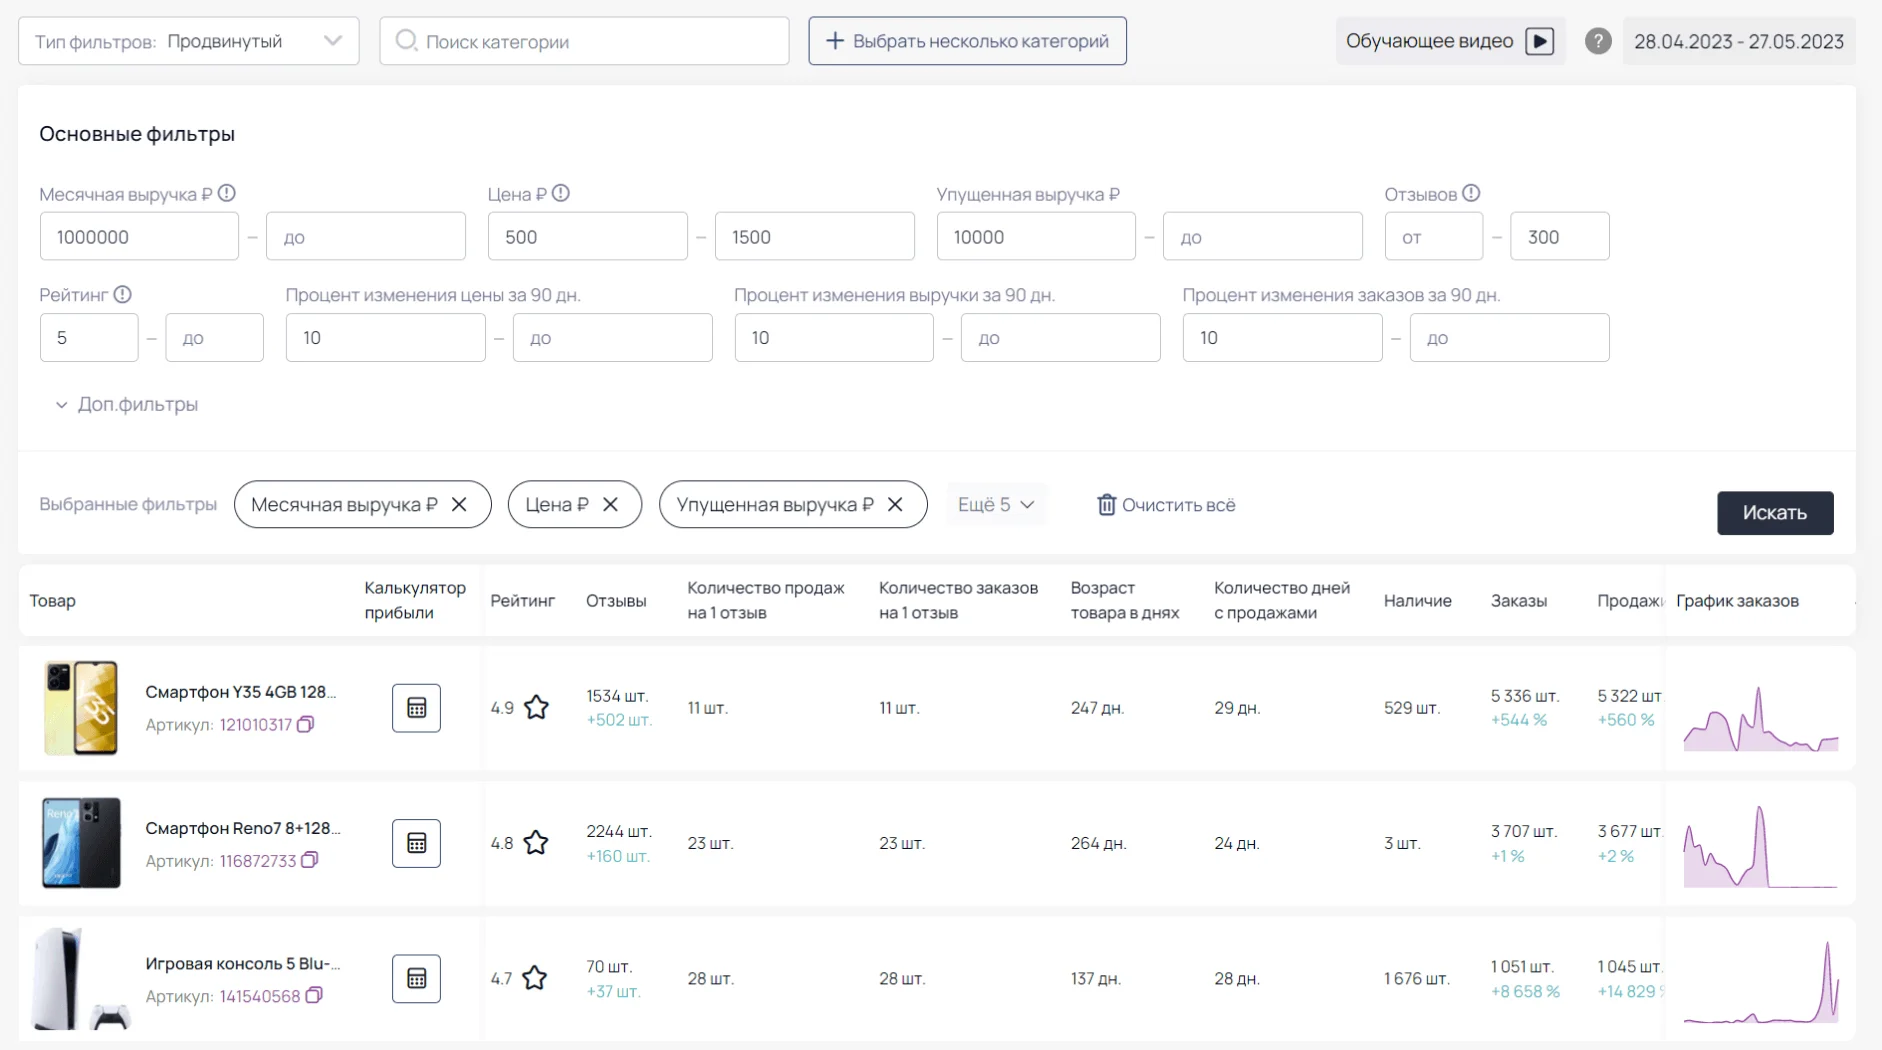Play the Обучающее видео tutorial icon

[1539, 41]
